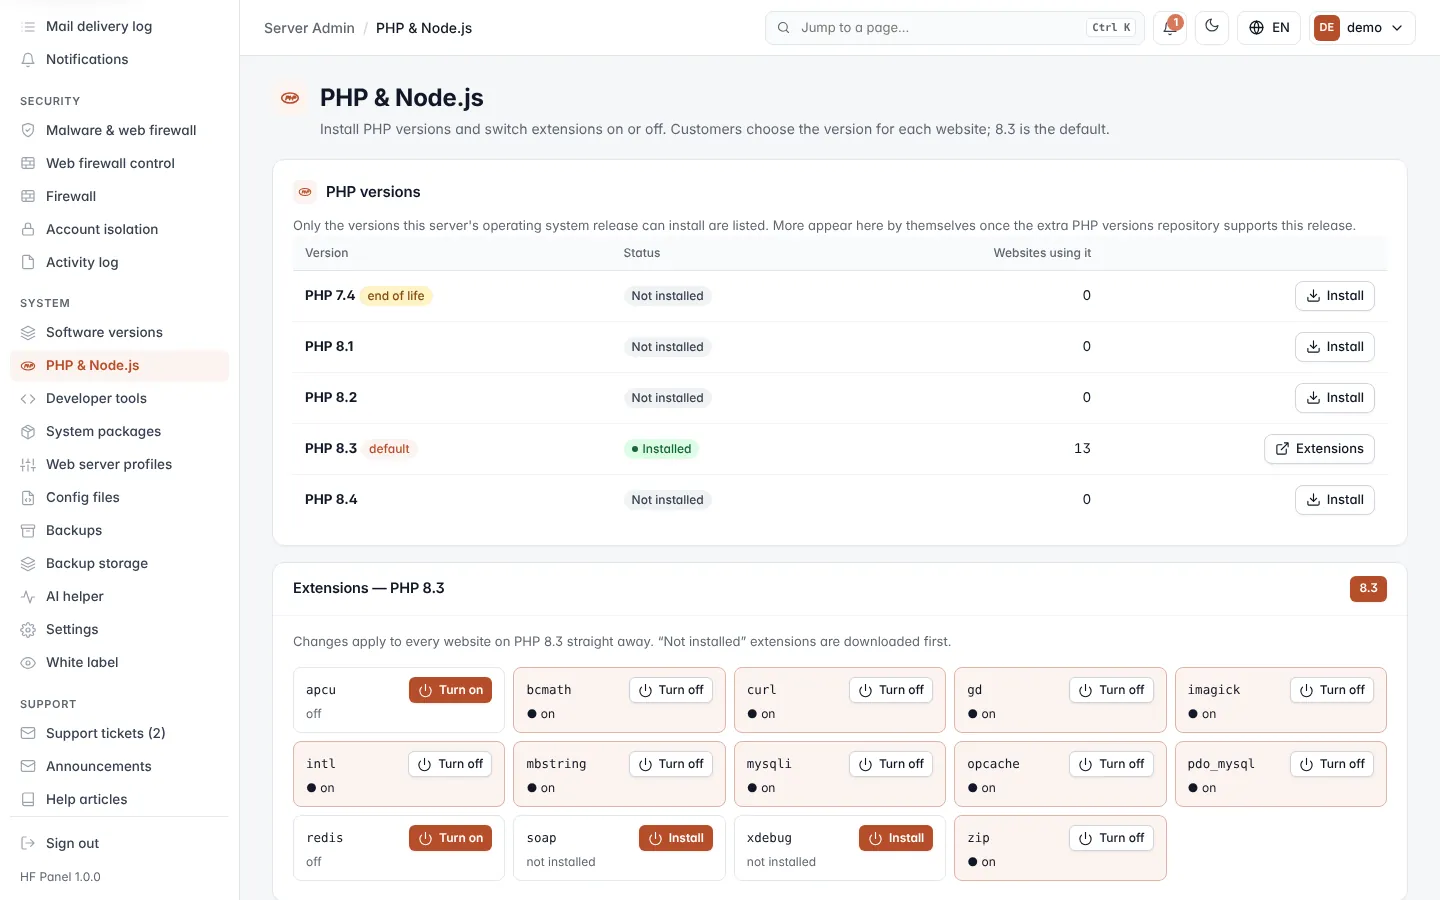Click the Activity log file icon

(x=28, y=262)
